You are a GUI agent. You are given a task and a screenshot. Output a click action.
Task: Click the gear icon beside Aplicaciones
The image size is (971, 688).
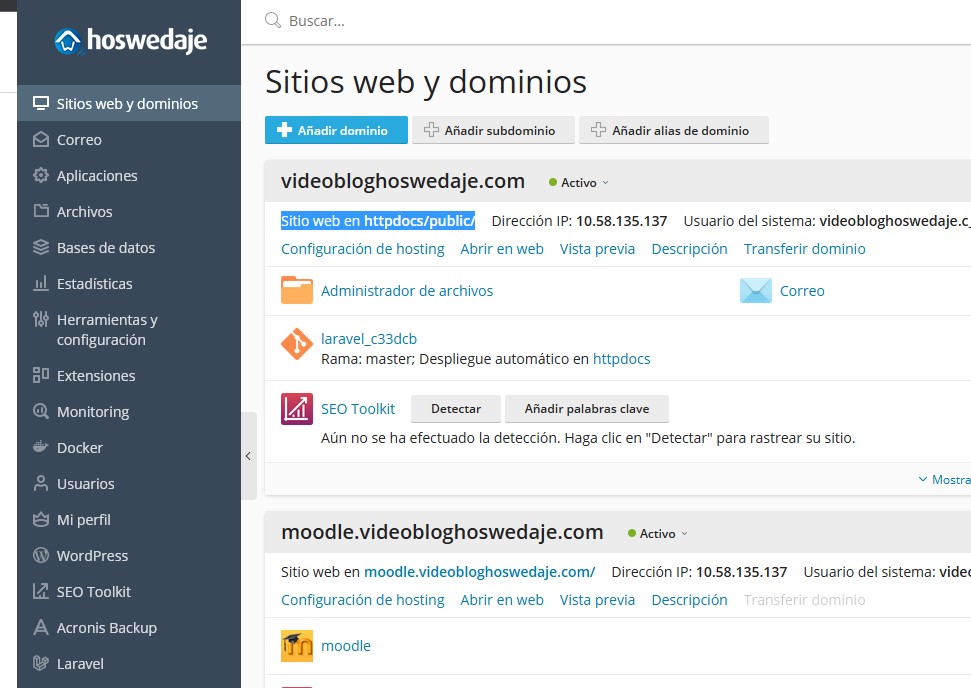41,175
